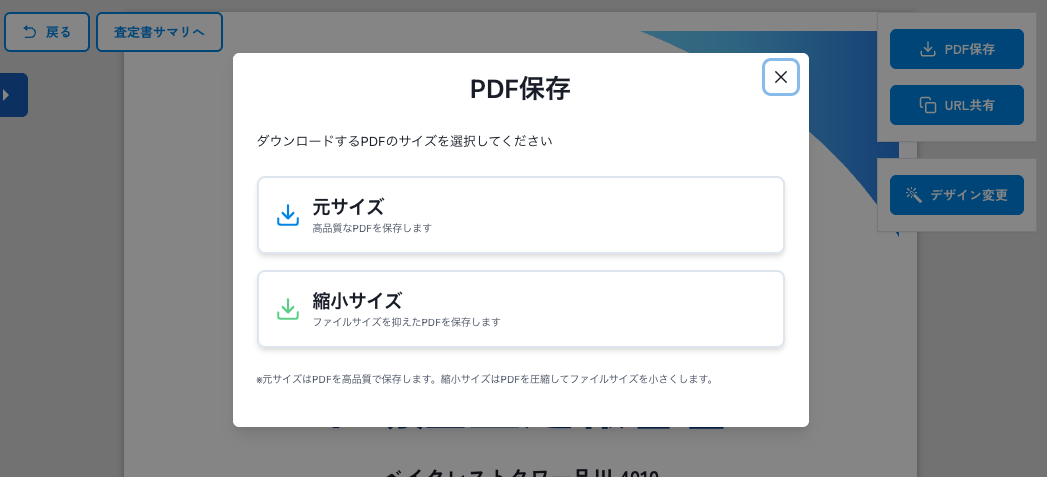This screenshot has height=477, width=1047.
Task: Click the magic wand icon for デザイン変更
Action: [x=913, y=195]
